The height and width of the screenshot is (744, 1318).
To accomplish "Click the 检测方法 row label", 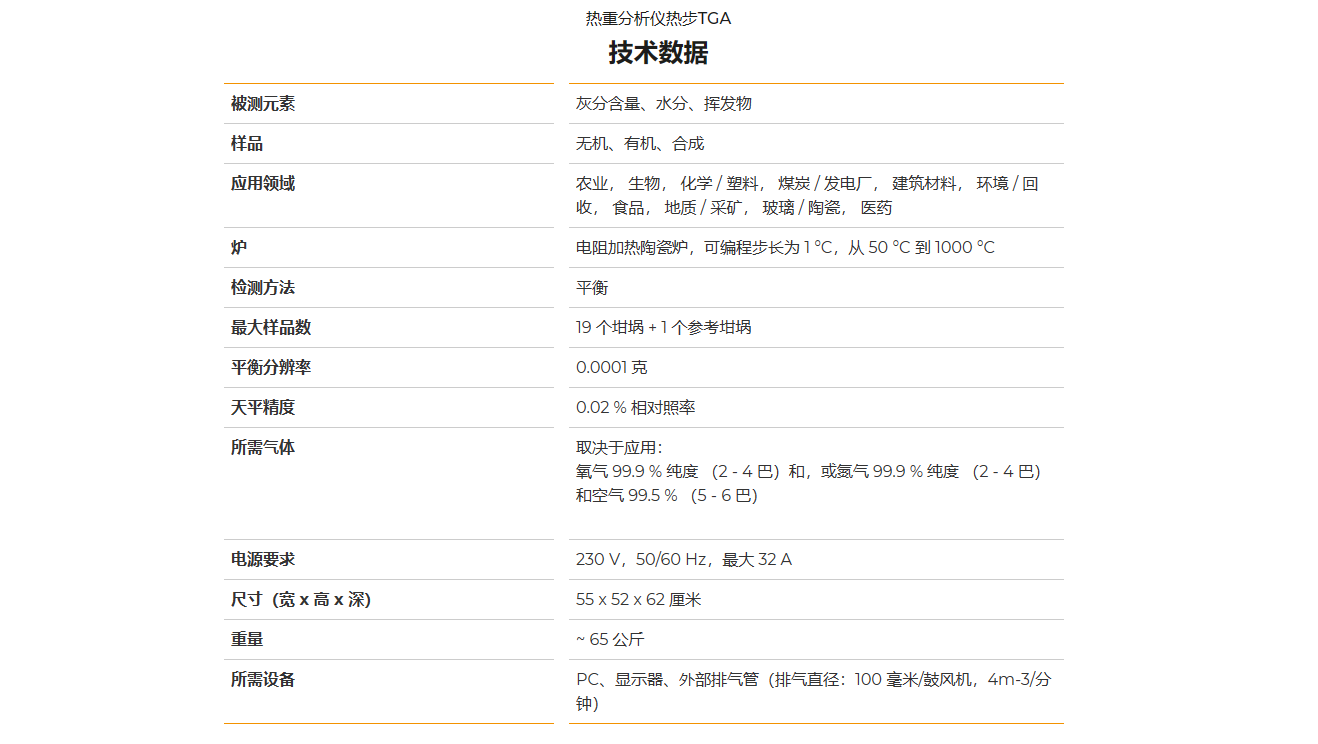I will (x=263, y=288).
